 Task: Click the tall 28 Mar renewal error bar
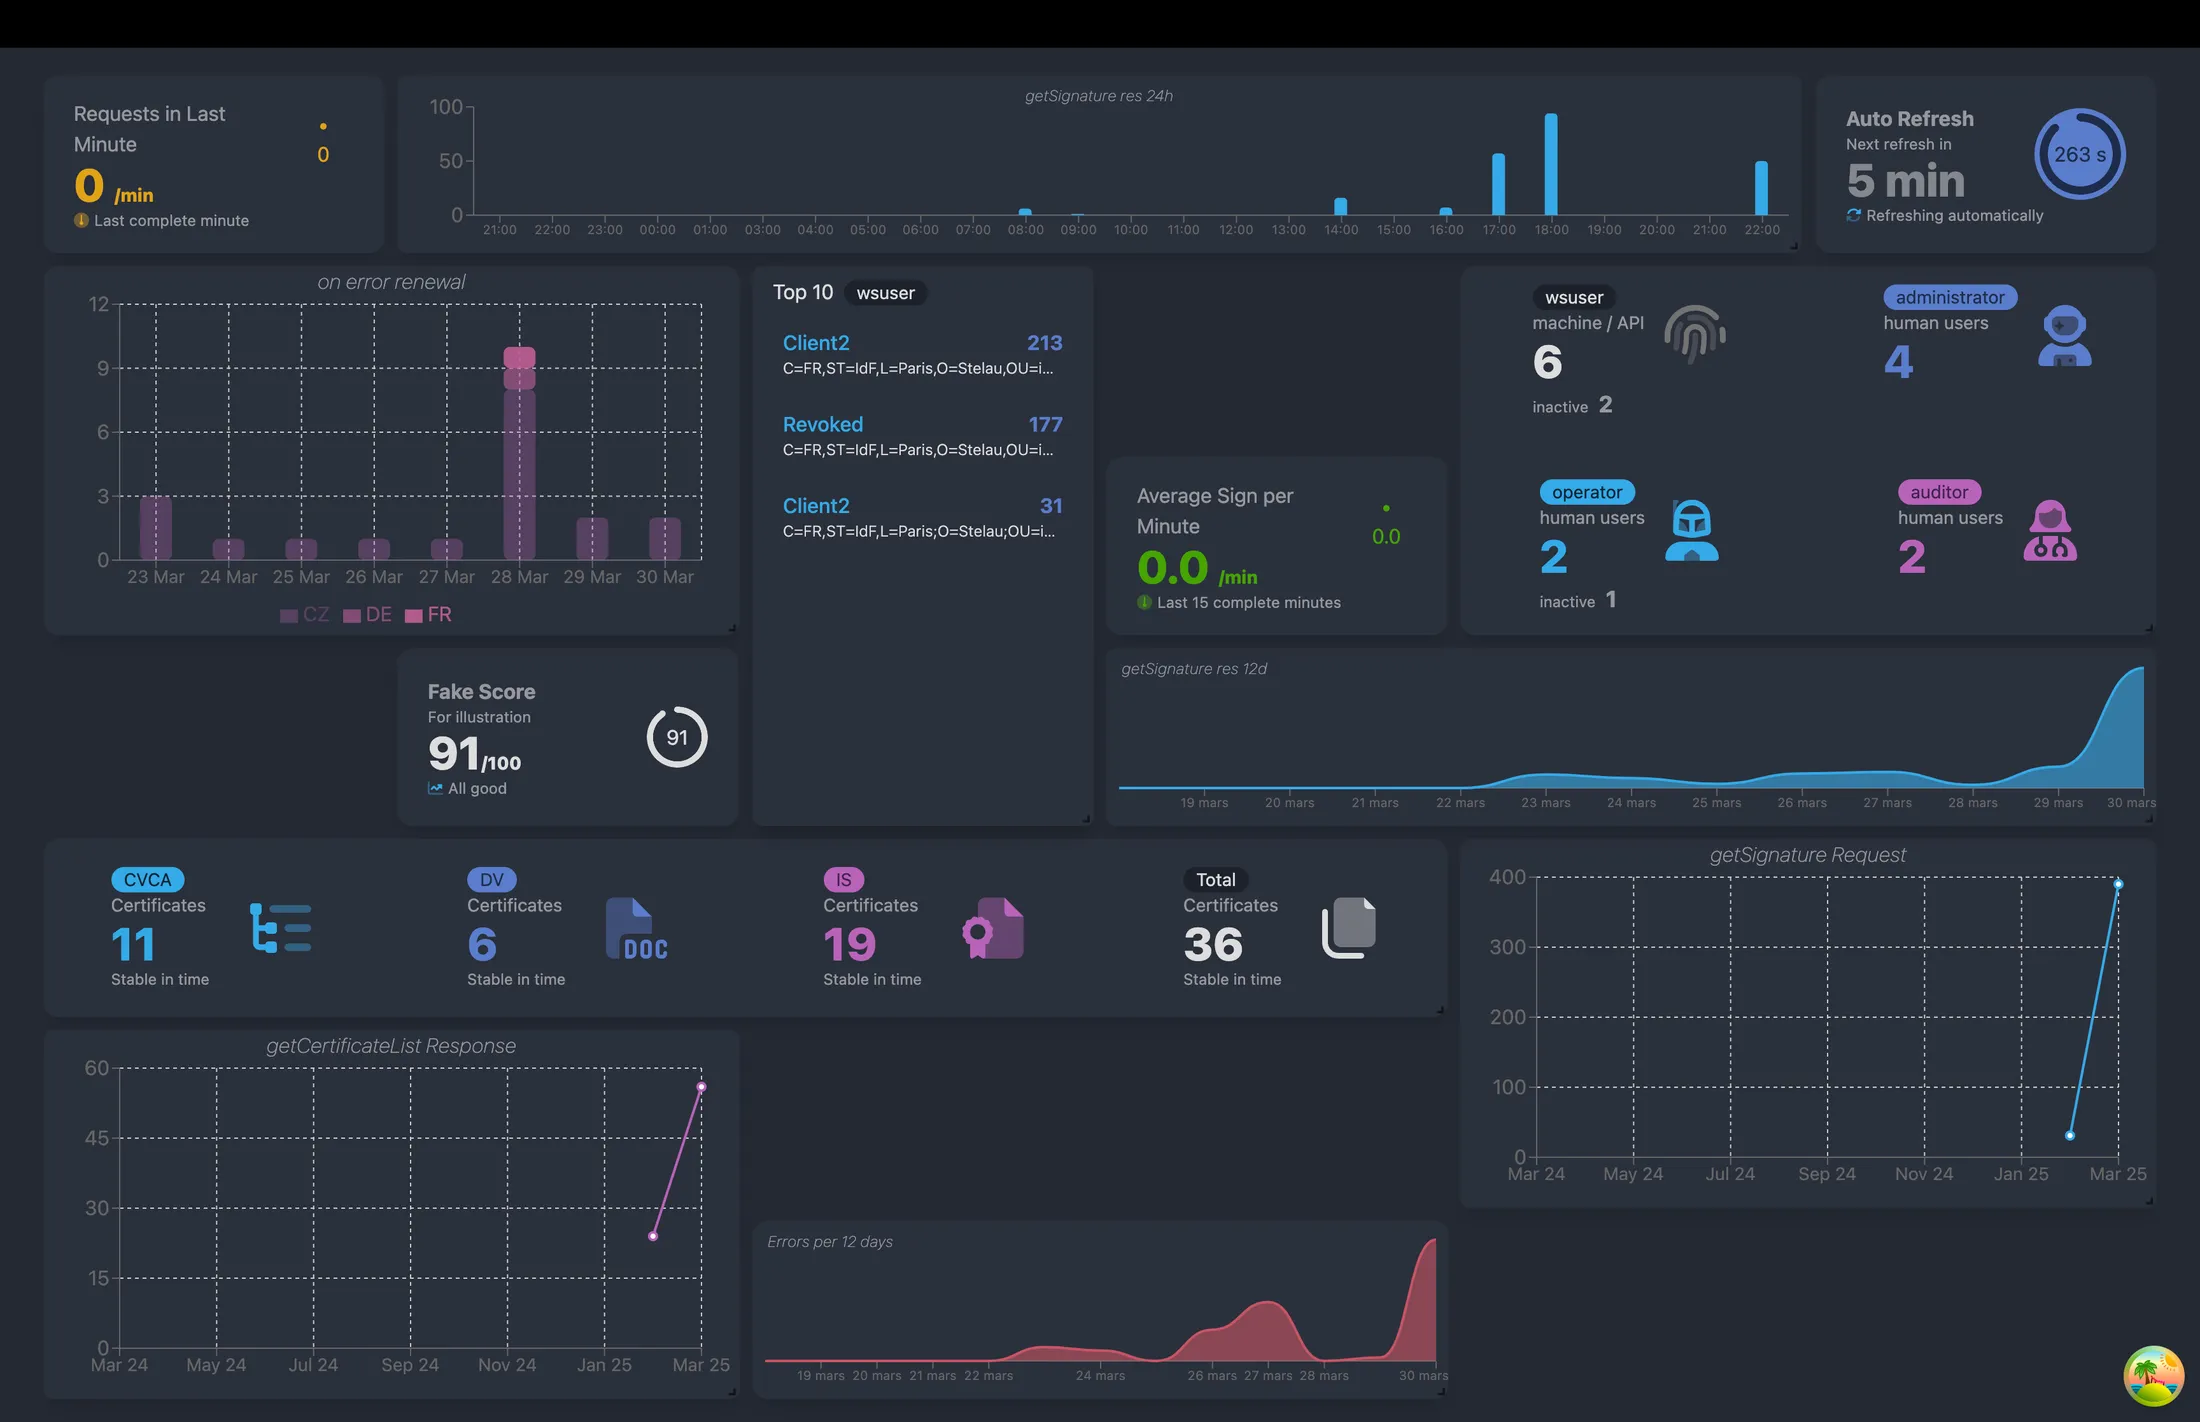pos(519,453)
